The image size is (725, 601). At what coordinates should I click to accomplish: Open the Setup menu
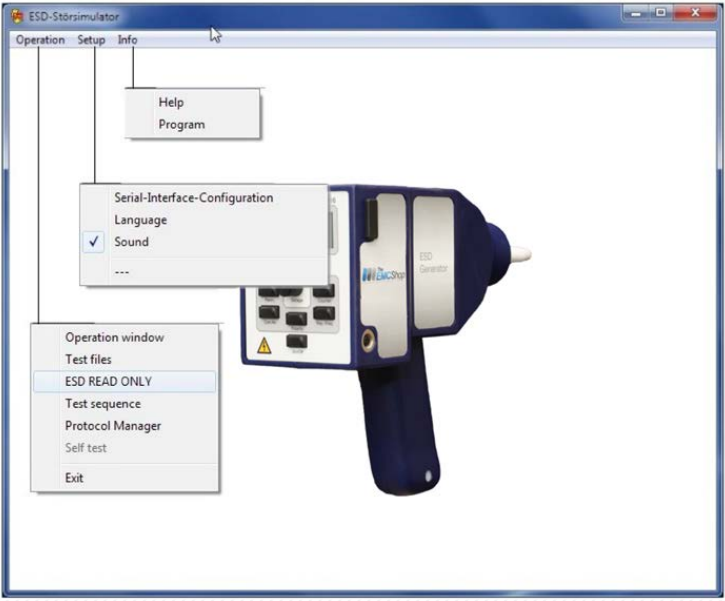(x=91, y=40)
